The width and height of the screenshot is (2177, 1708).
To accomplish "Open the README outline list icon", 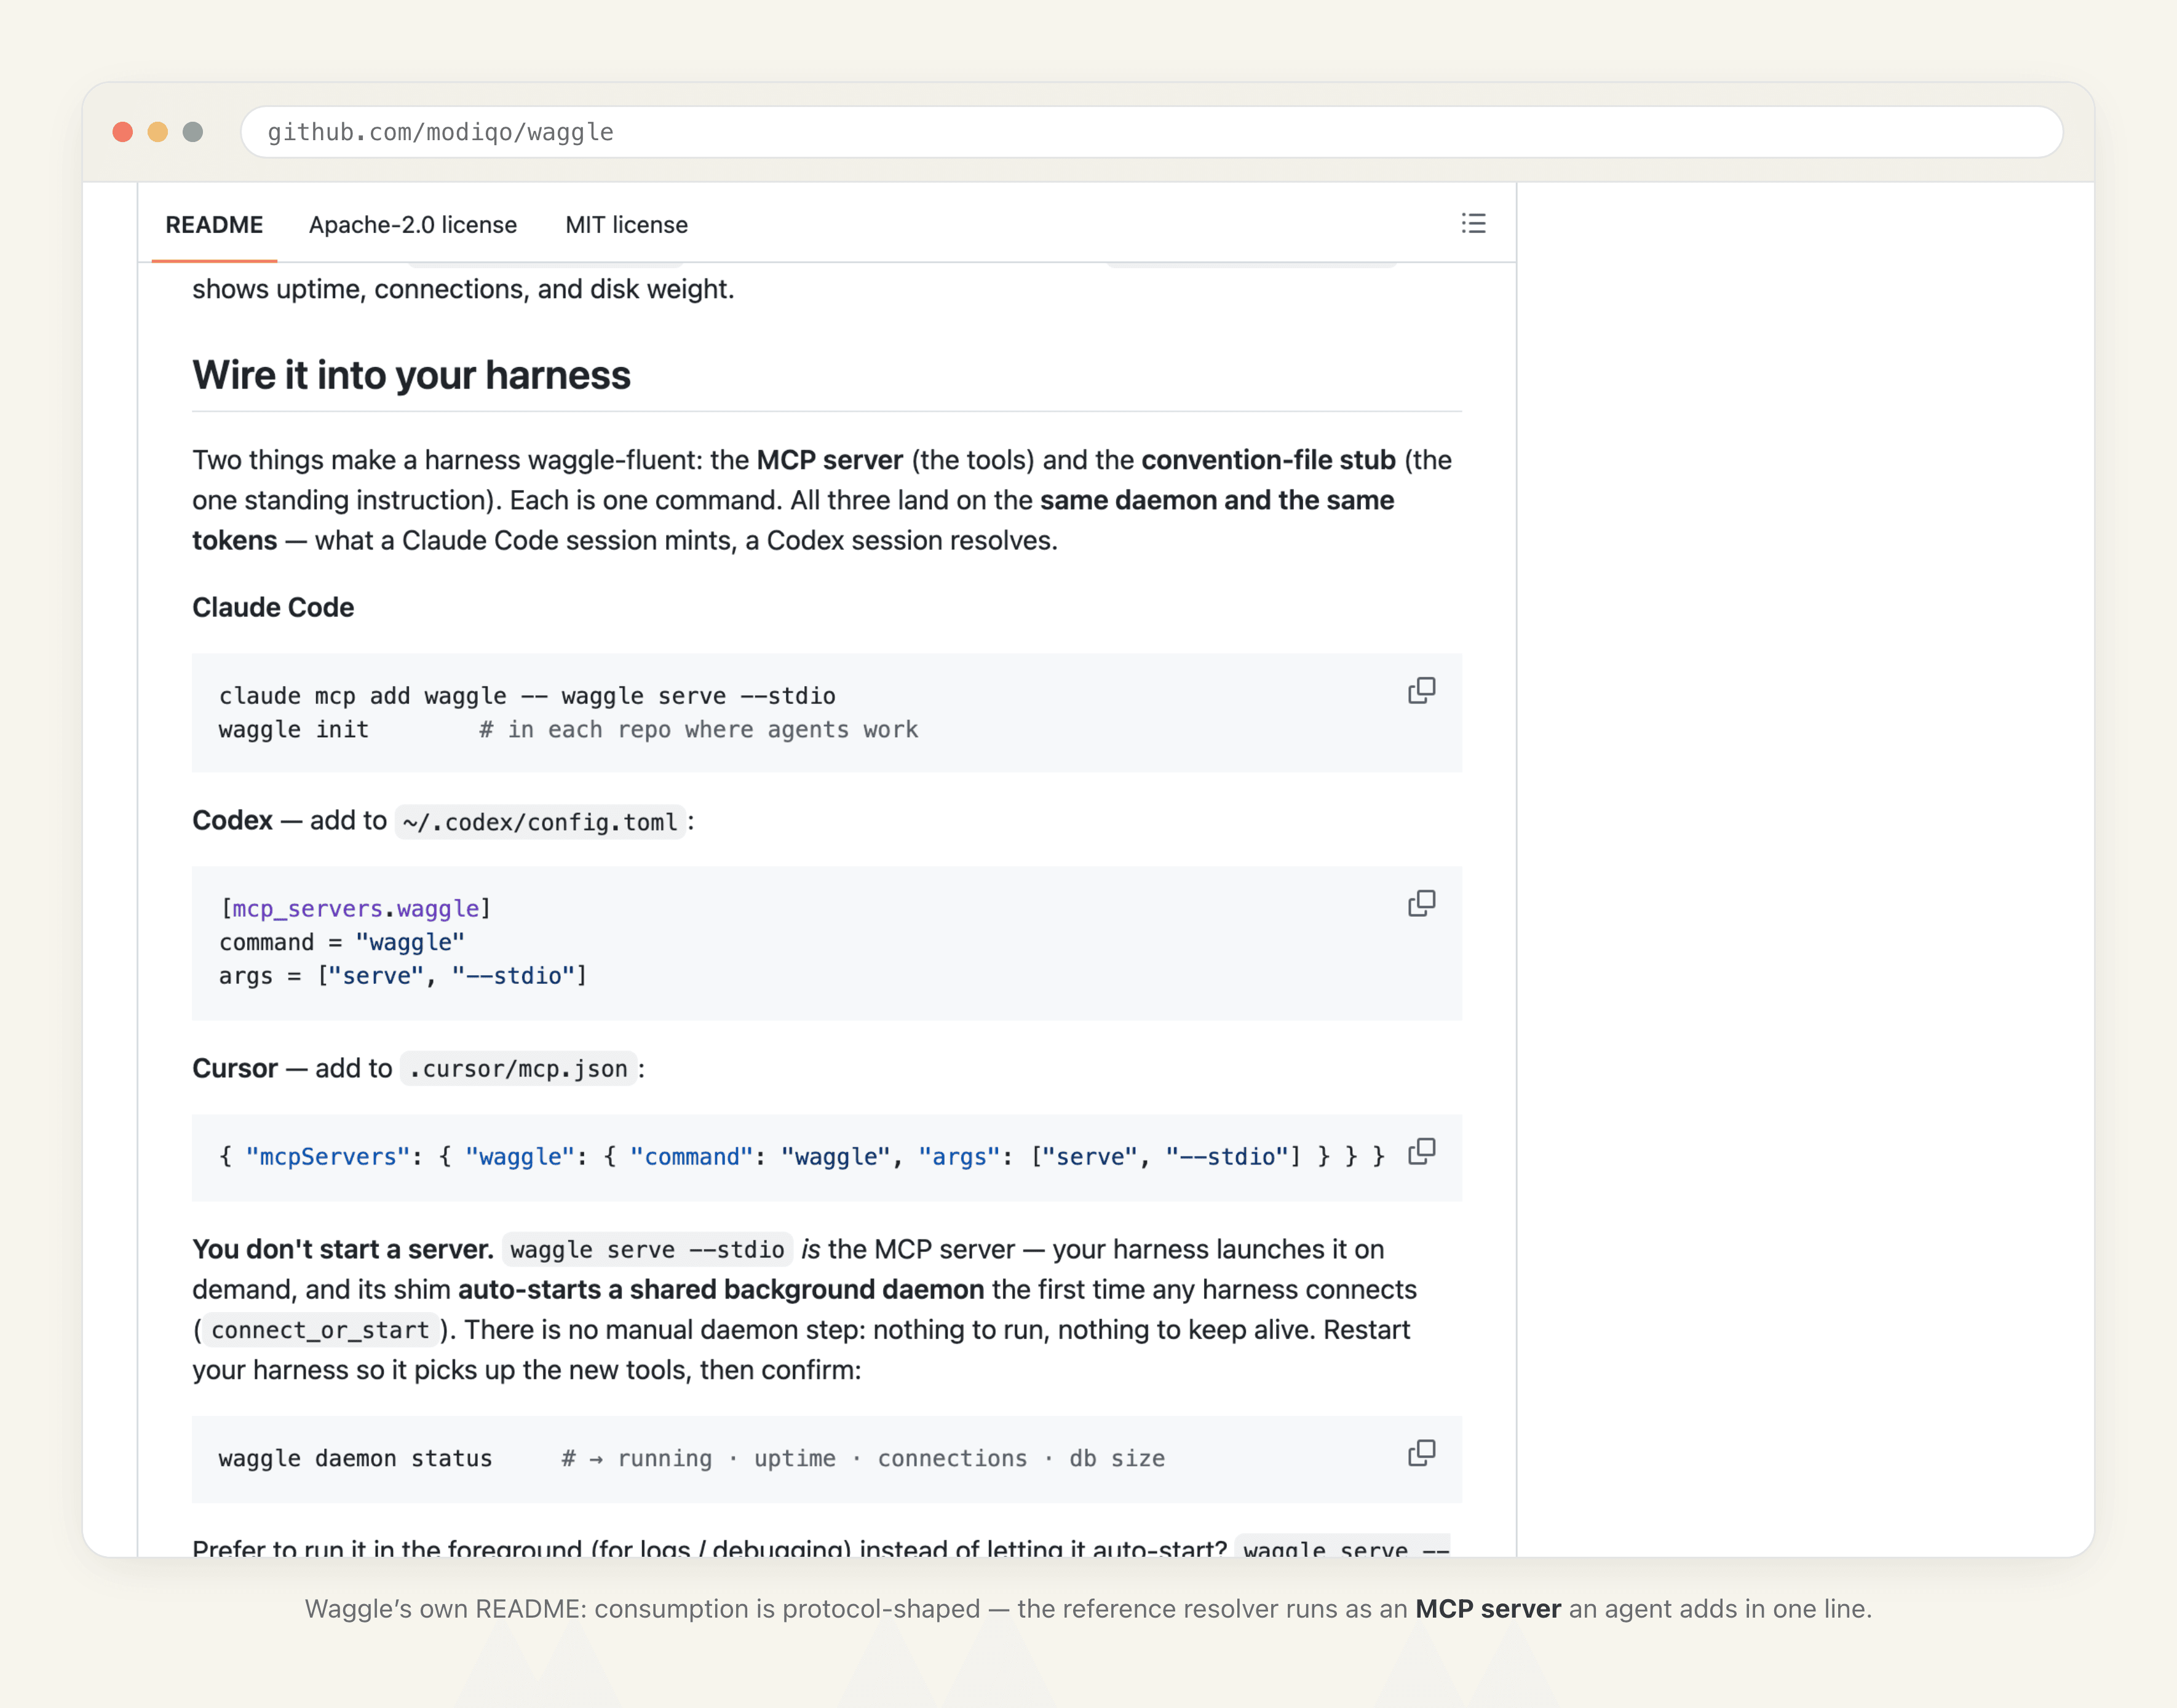I will [1473, 223].
